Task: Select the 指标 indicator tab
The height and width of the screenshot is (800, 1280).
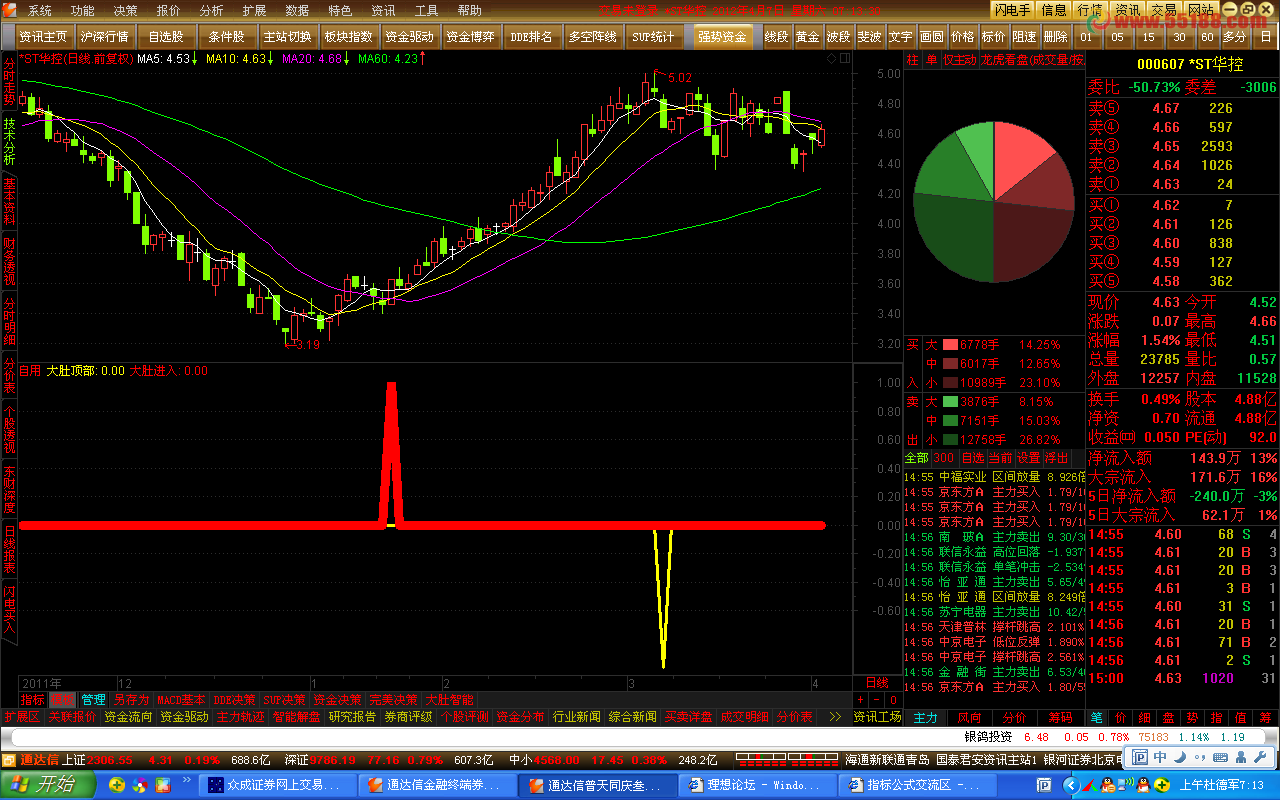Action: 33,700
